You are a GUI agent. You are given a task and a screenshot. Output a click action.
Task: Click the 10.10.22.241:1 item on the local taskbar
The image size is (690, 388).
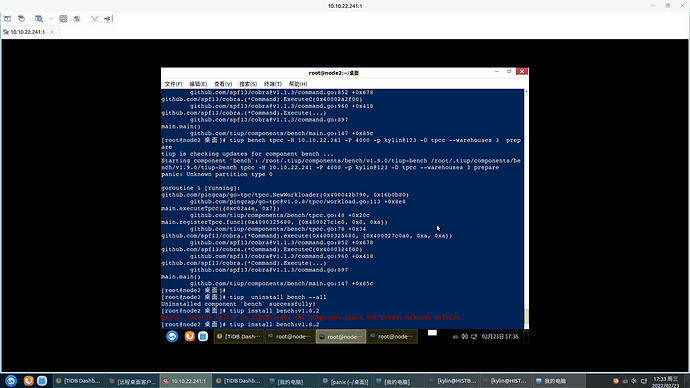pos(185,381)
